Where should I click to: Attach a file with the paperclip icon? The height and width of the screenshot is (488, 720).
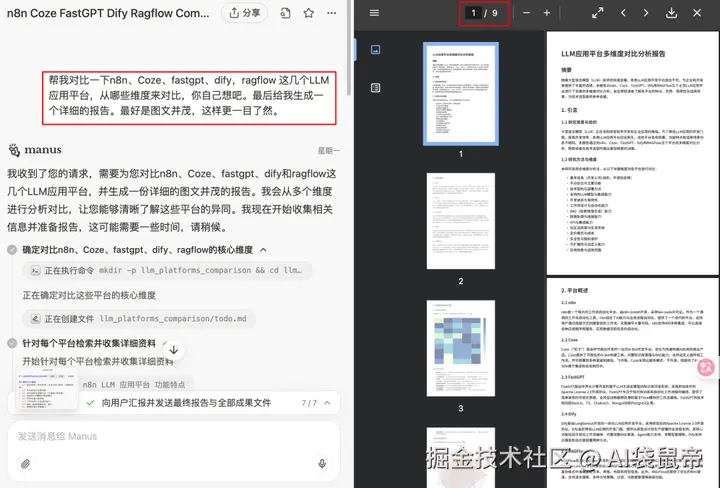pyautogui.click(x=25, y=464)
